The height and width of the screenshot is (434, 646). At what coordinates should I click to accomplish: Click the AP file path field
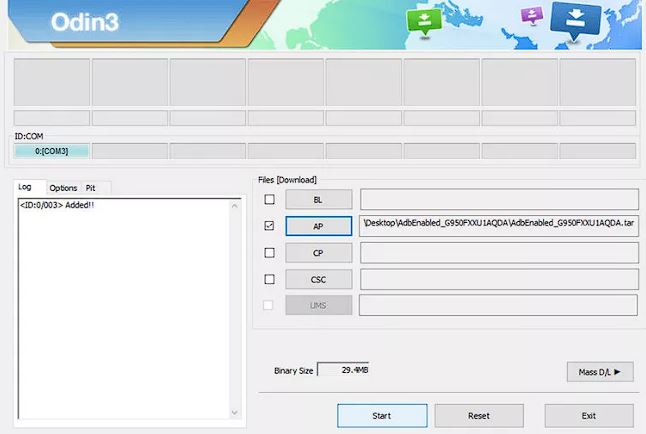[499, 225]
